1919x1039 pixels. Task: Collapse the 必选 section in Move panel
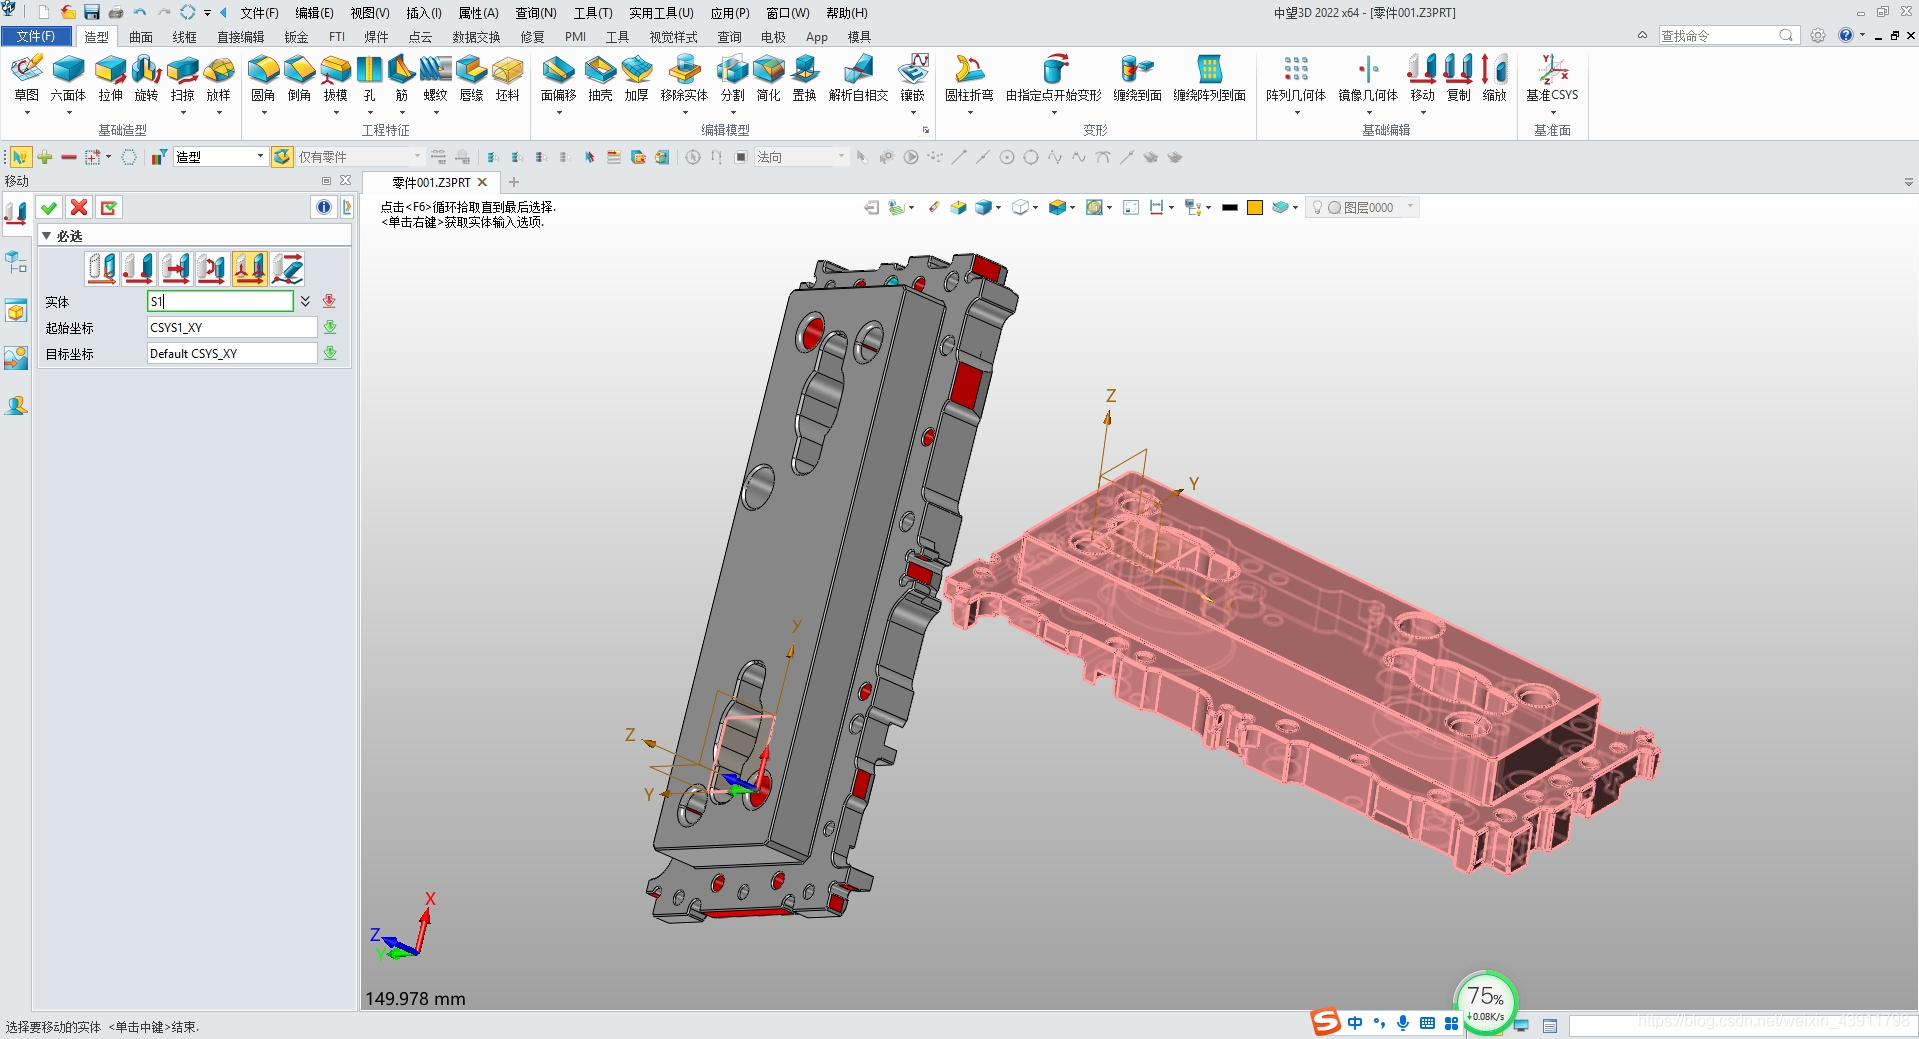(x=46, y=236)
